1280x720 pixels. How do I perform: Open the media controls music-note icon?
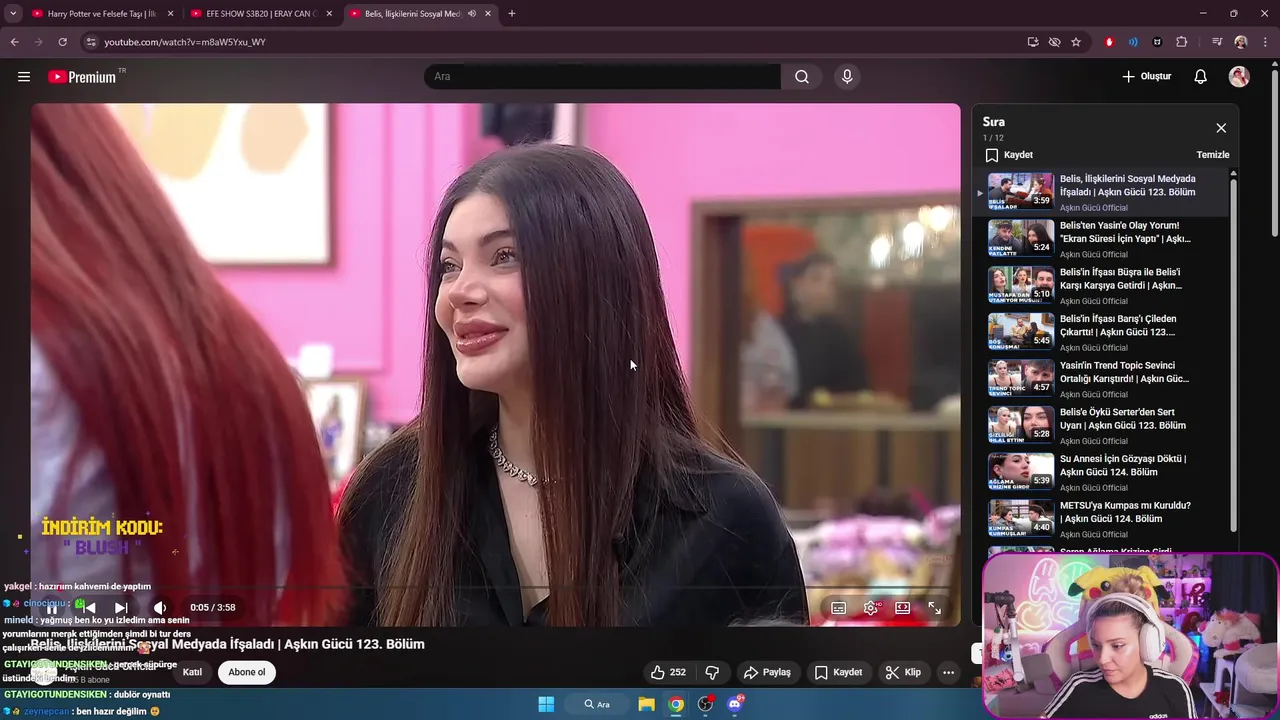(x=1217, y=42)
